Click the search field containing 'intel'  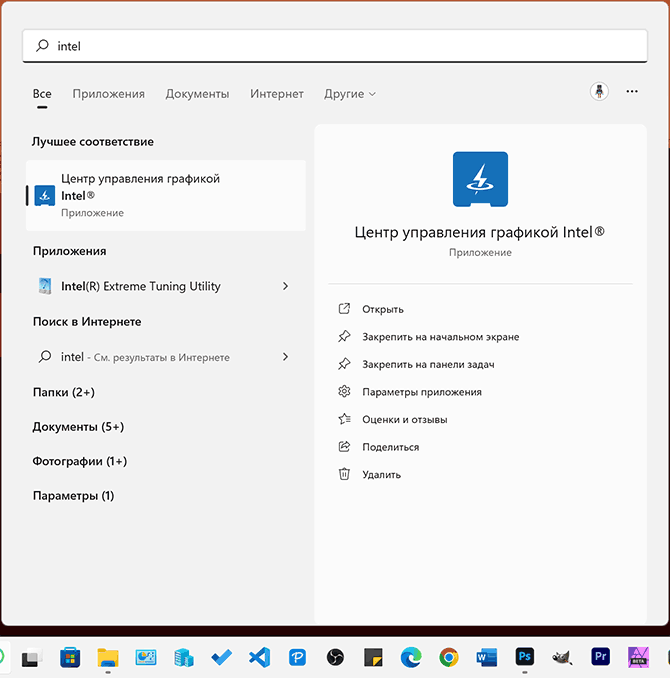335,46
